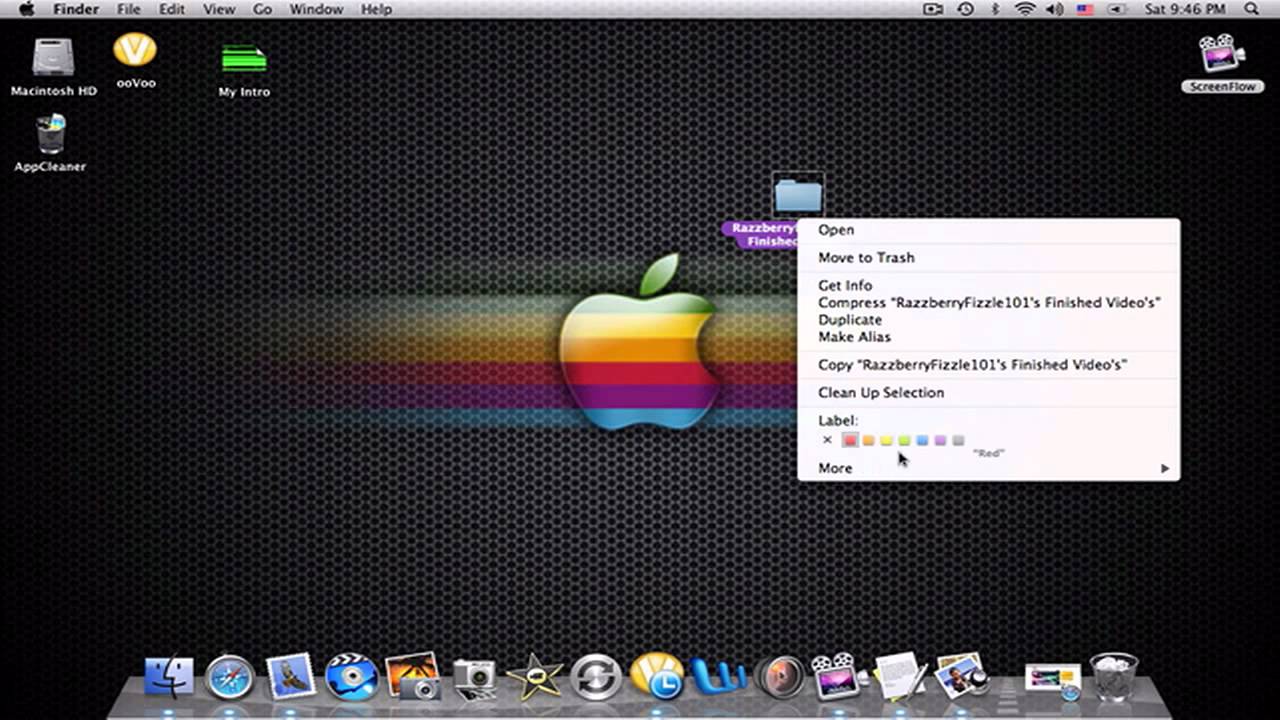Apply the purple label color

point(940,440)
